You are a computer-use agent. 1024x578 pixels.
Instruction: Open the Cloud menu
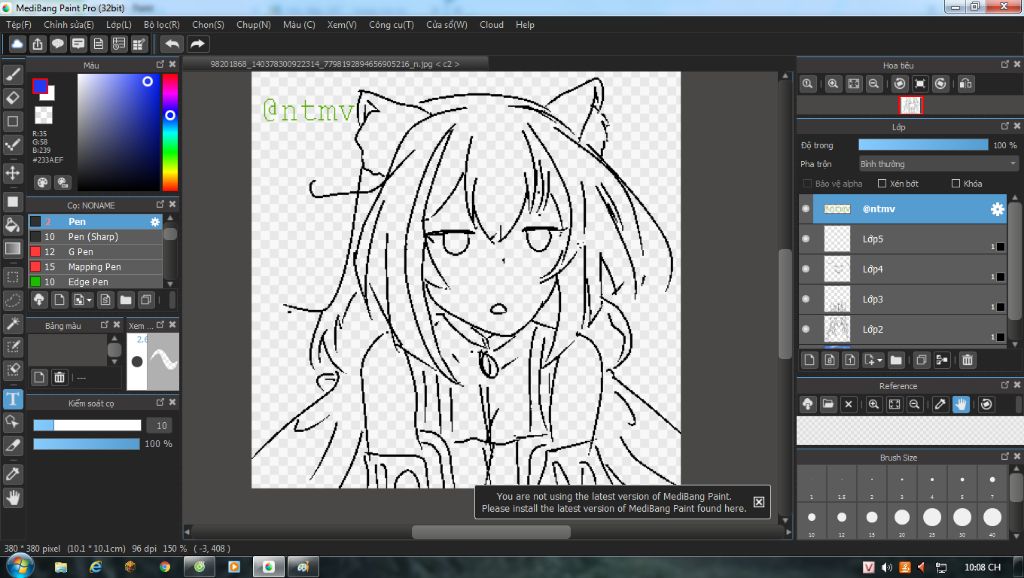[x=491, y=25]
